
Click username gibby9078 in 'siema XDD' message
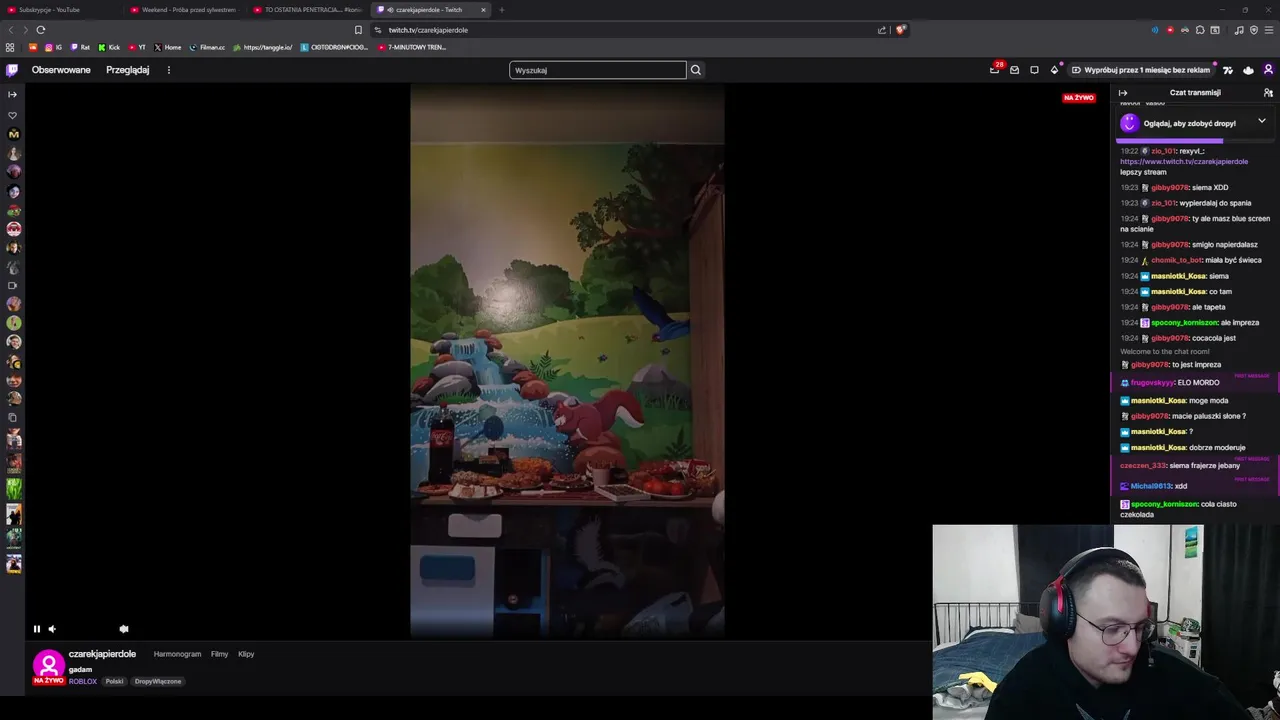[x=1169, y=187]
